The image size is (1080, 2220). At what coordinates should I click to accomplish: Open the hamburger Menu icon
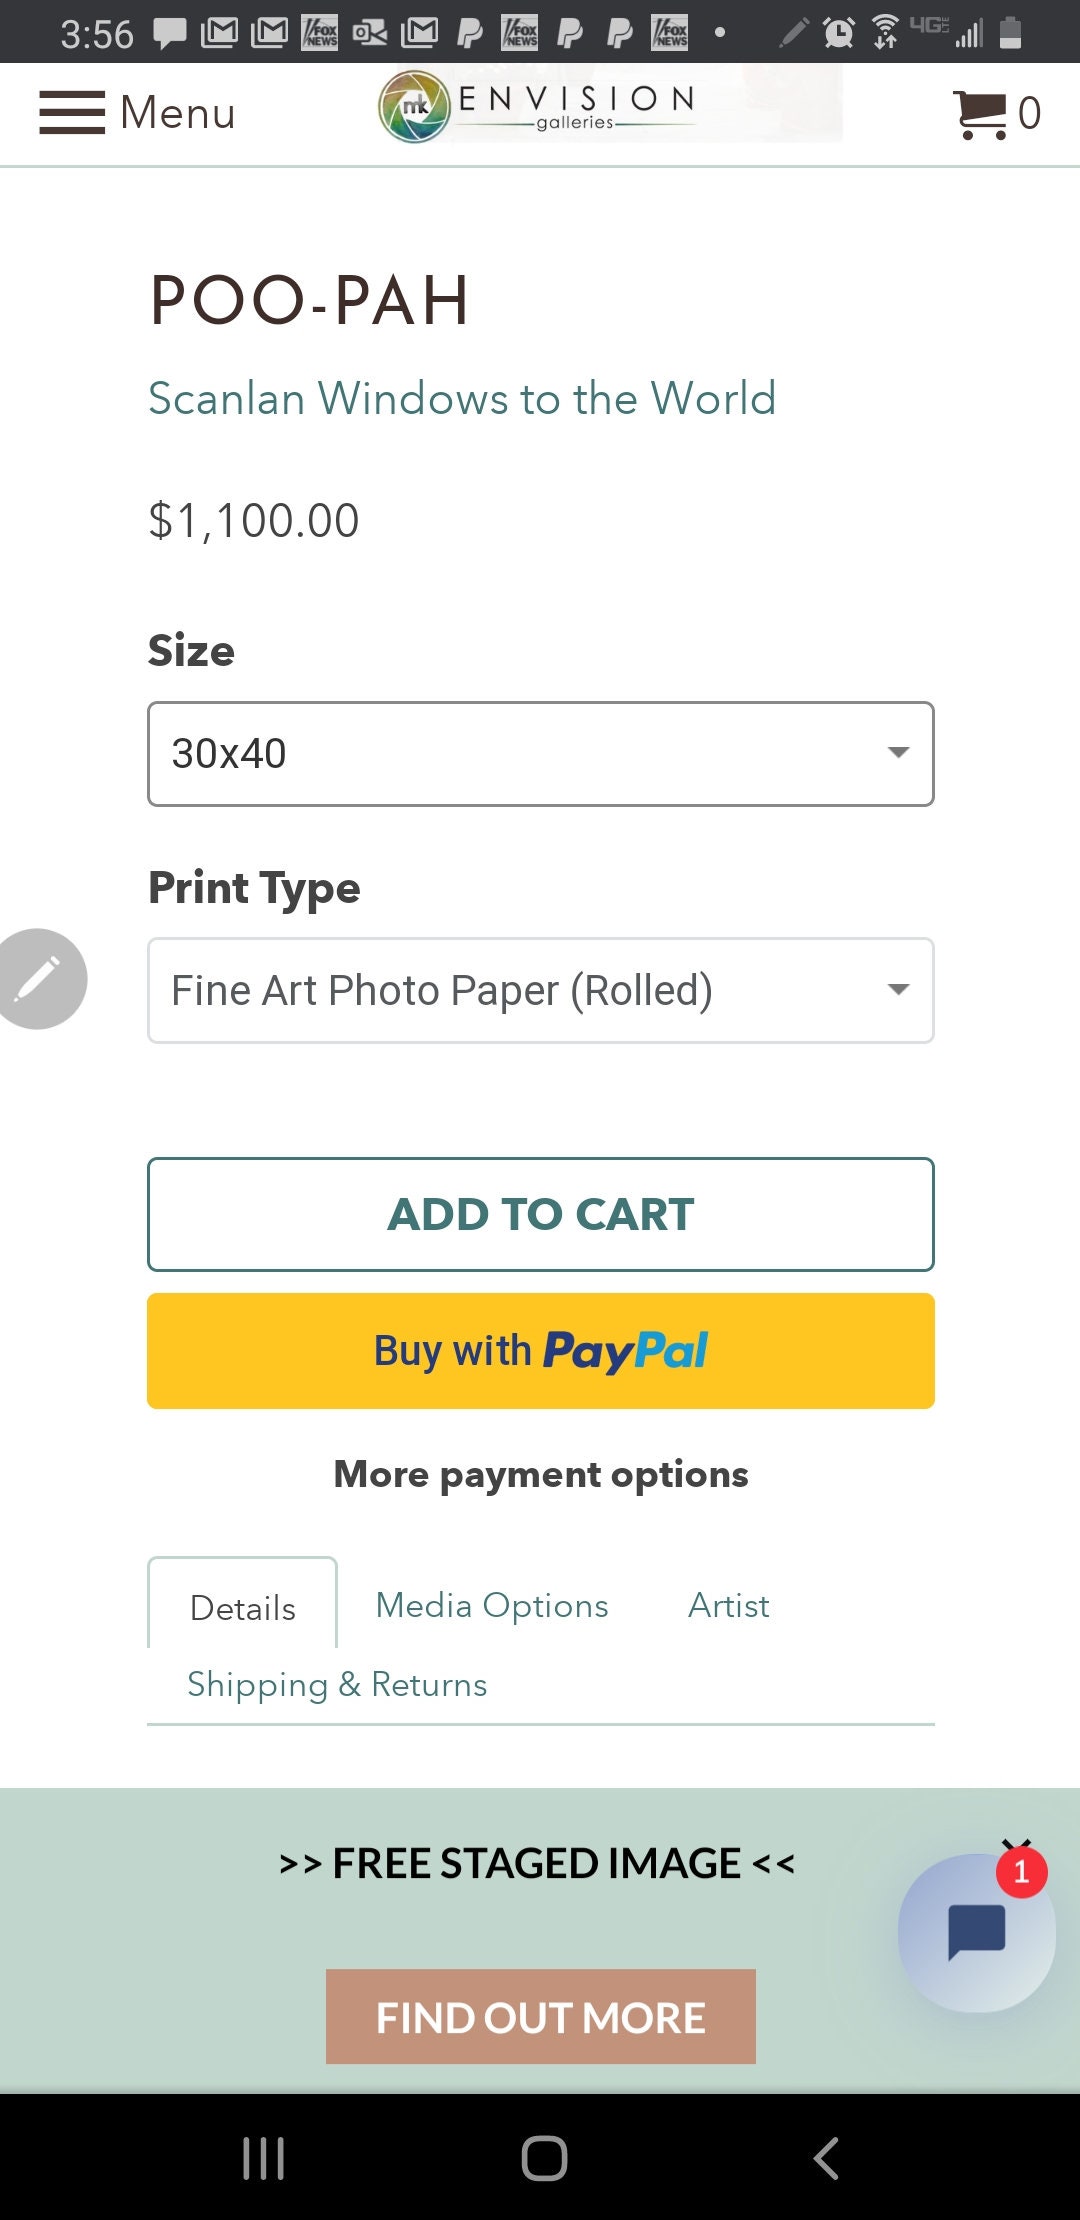(x=72, y=112)
